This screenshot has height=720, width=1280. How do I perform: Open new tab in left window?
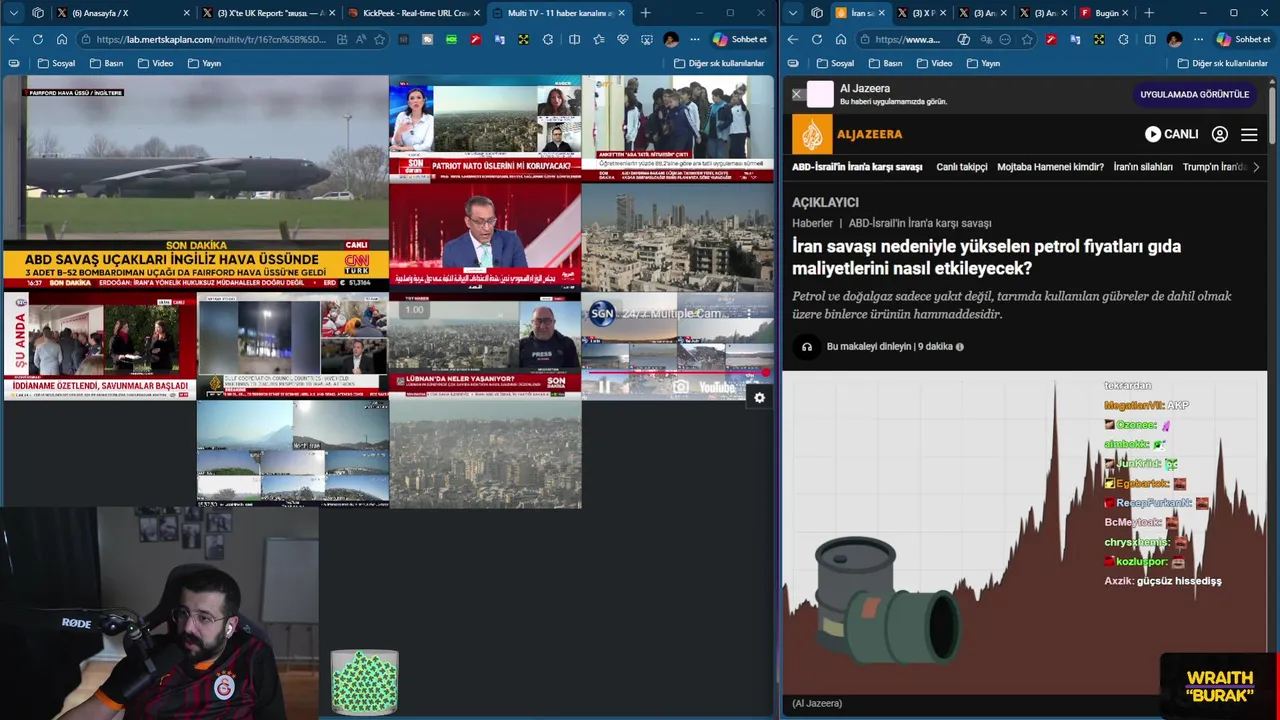tap(645, 13)
